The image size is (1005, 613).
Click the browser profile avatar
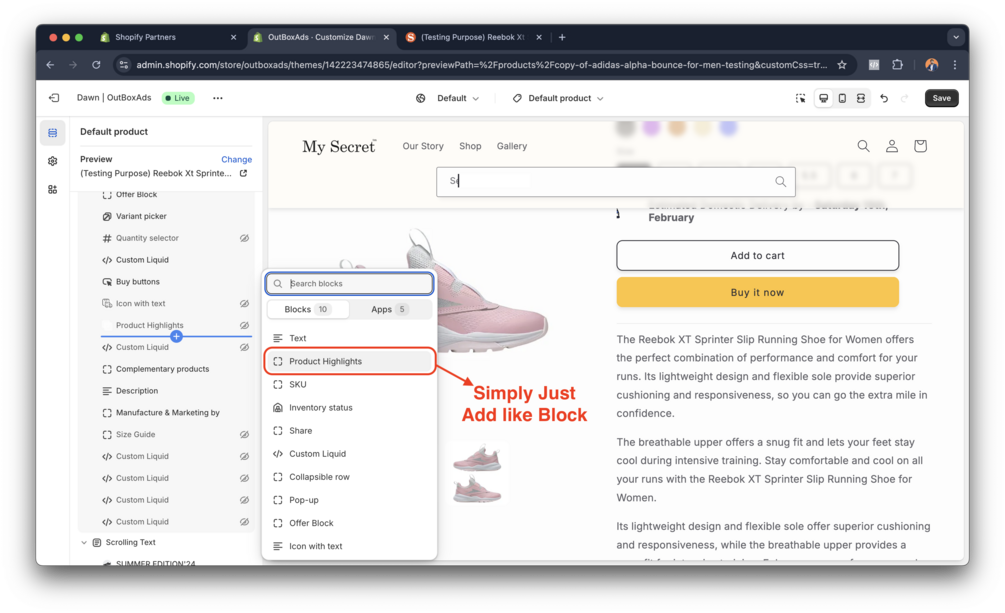(932, 65)
